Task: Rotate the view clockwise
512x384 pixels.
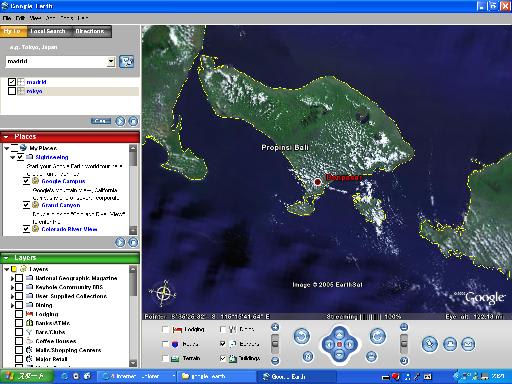Action: point(378,336)
